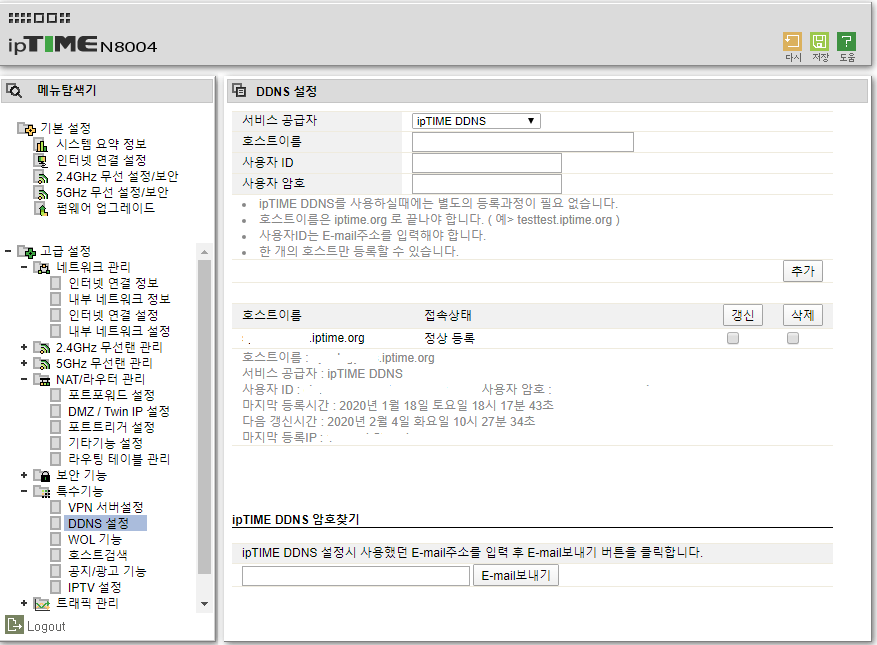Image resolution: width=877 pixels, height=645 pixels.
Task: Click the page icon beside VPN 서버설정
Action: point(55,507)
